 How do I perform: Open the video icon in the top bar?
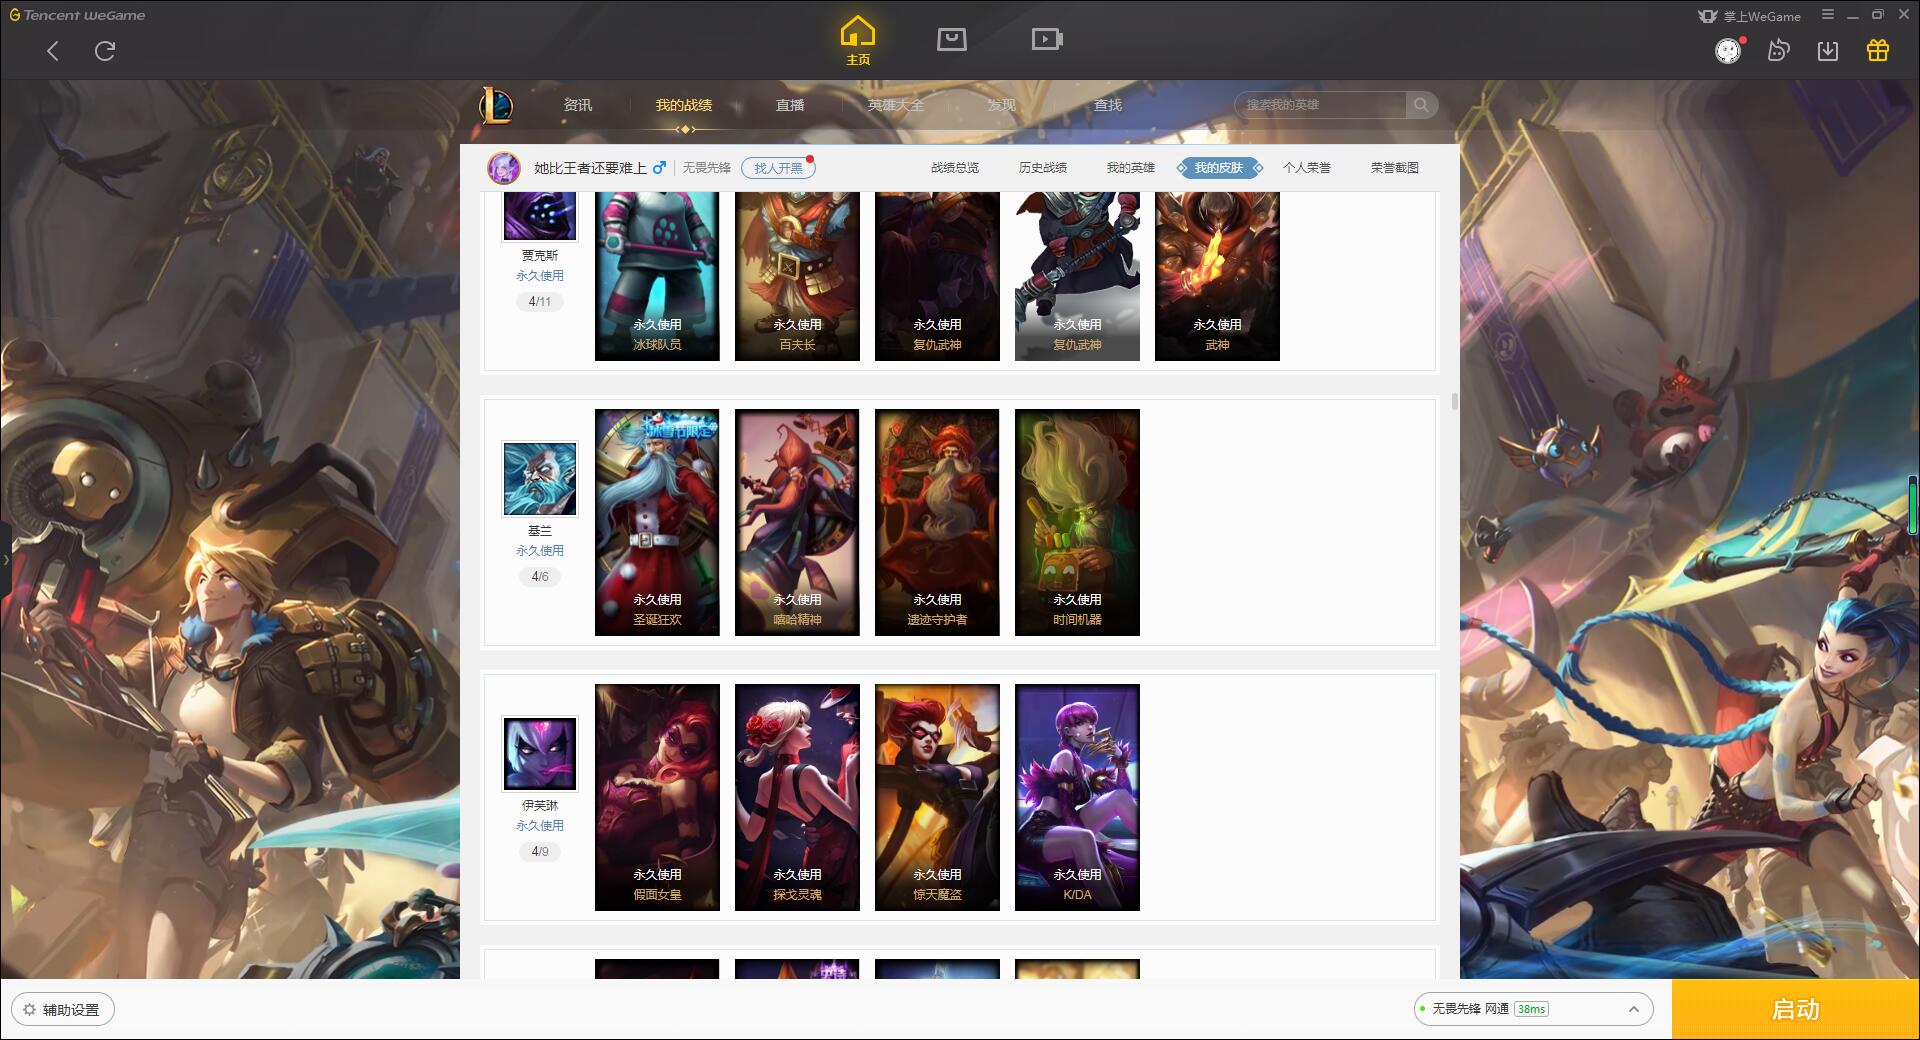(1047, 39)
